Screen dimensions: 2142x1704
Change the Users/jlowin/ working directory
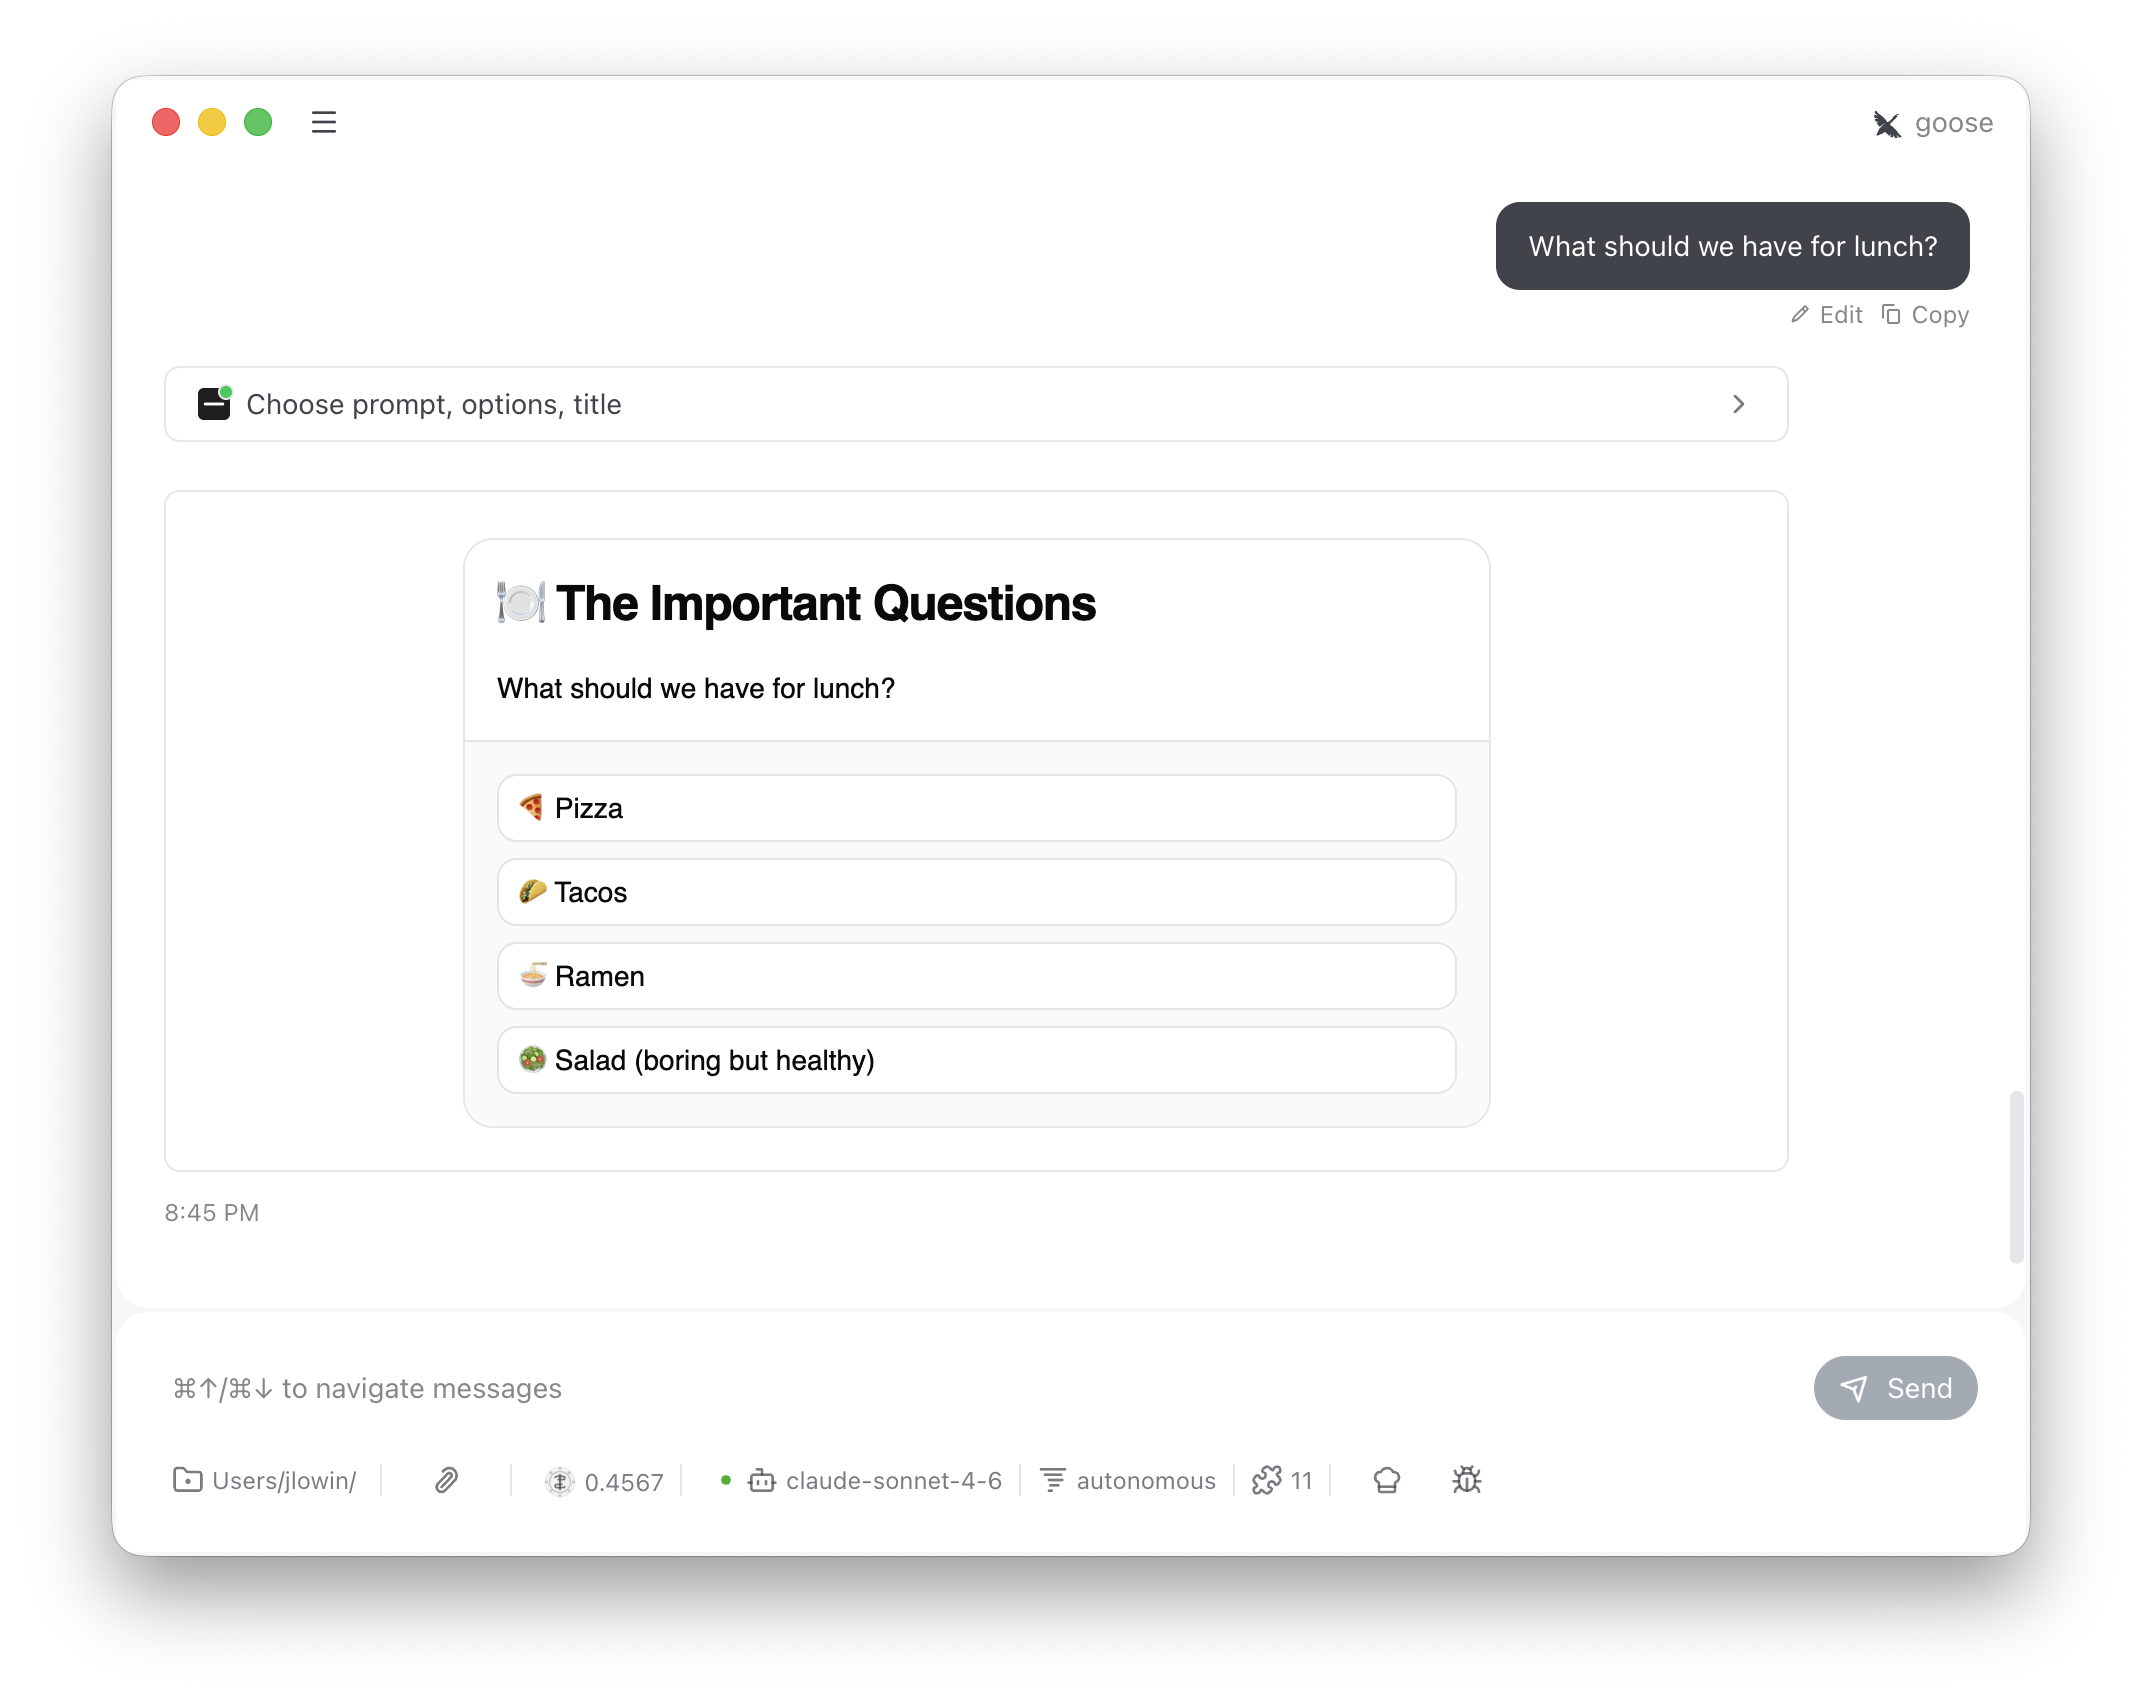click(264, 1480)
